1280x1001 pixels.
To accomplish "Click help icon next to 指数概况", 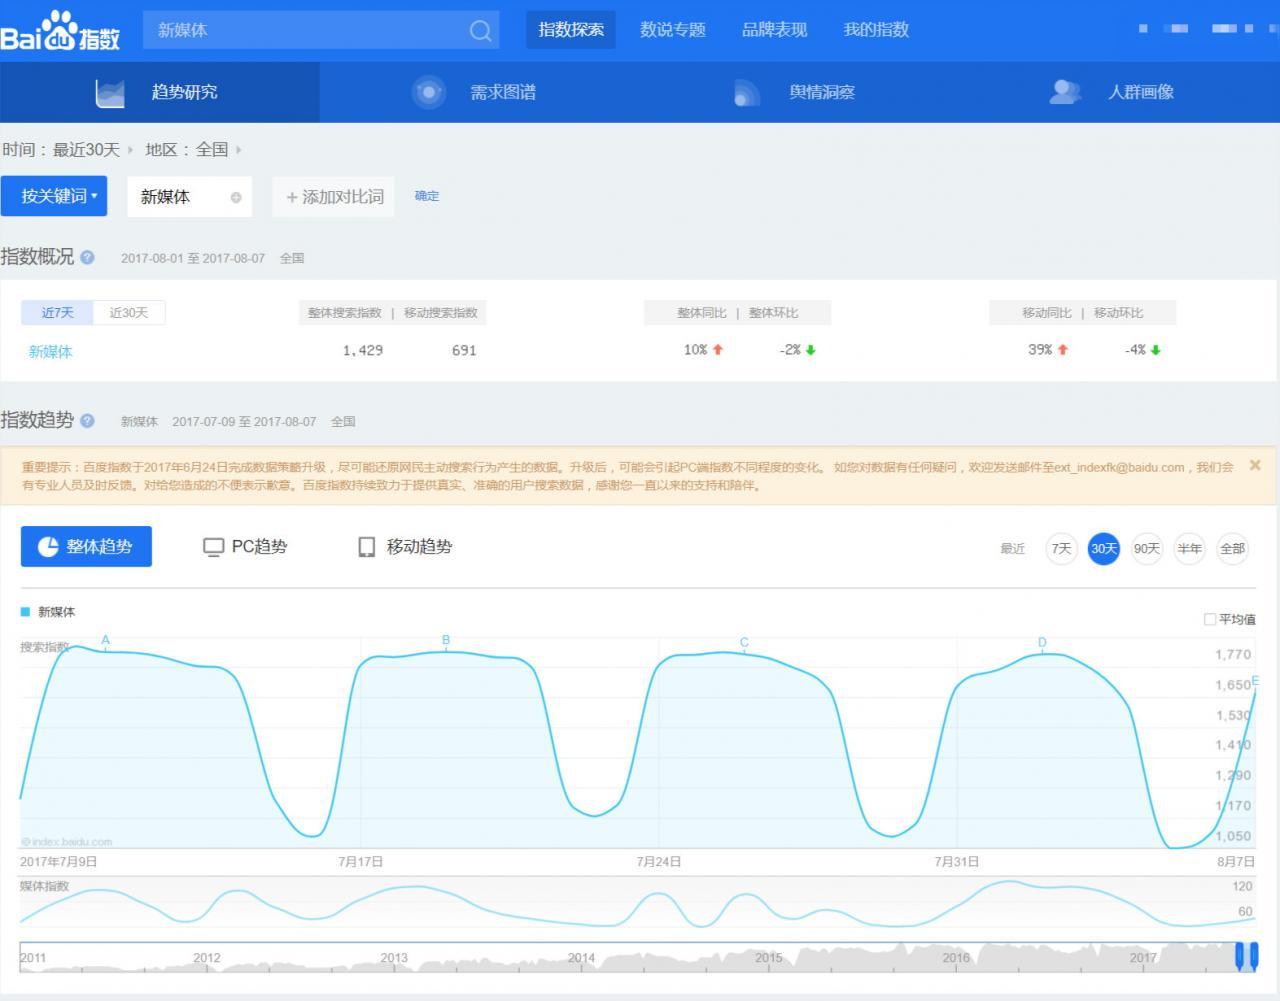I will point(87,257).
